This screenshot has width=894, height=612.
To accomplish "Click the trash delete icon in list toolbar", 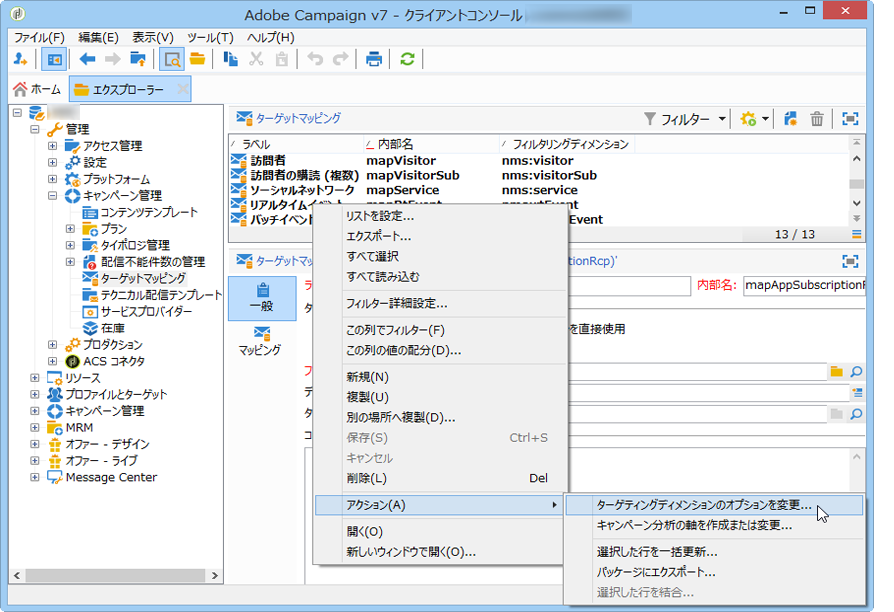I will pyautogui.click(x=816, y=119).
